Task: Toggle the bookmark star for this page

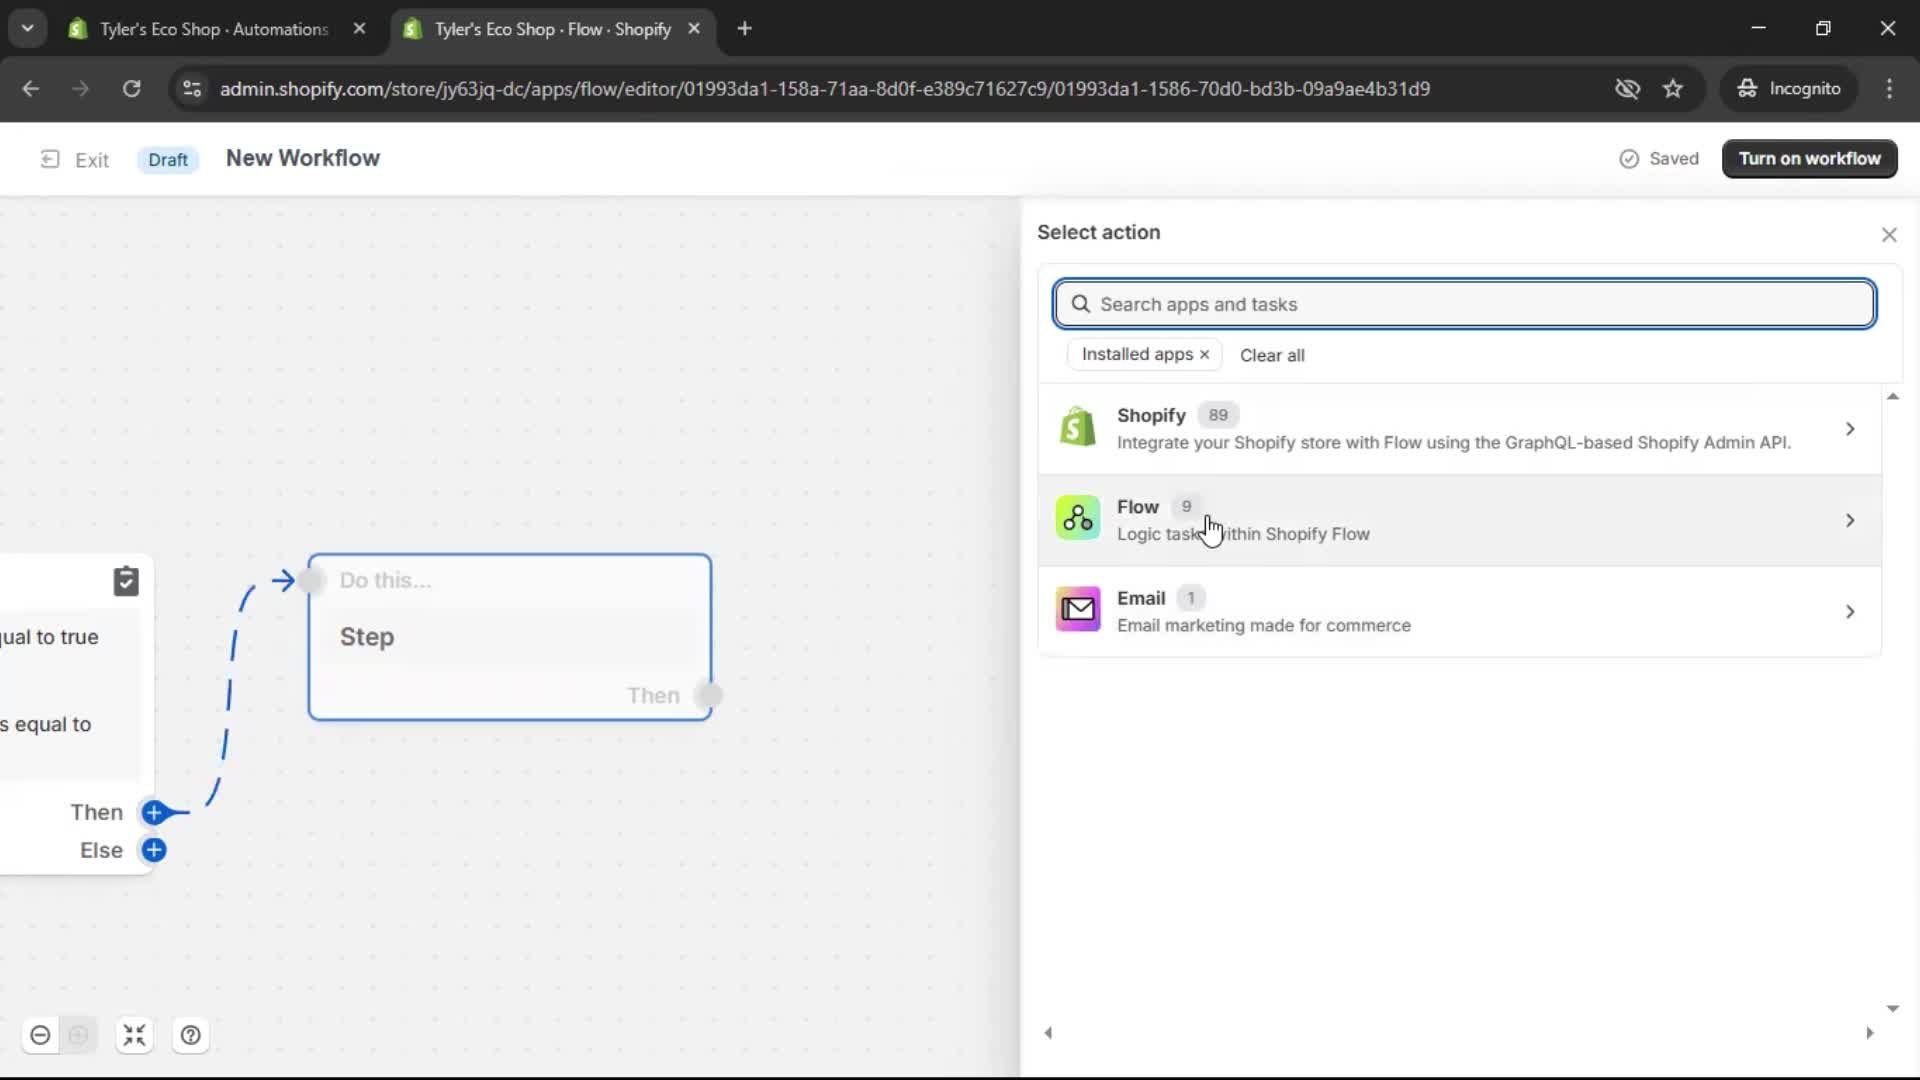Action: (x=1673, y=88)
